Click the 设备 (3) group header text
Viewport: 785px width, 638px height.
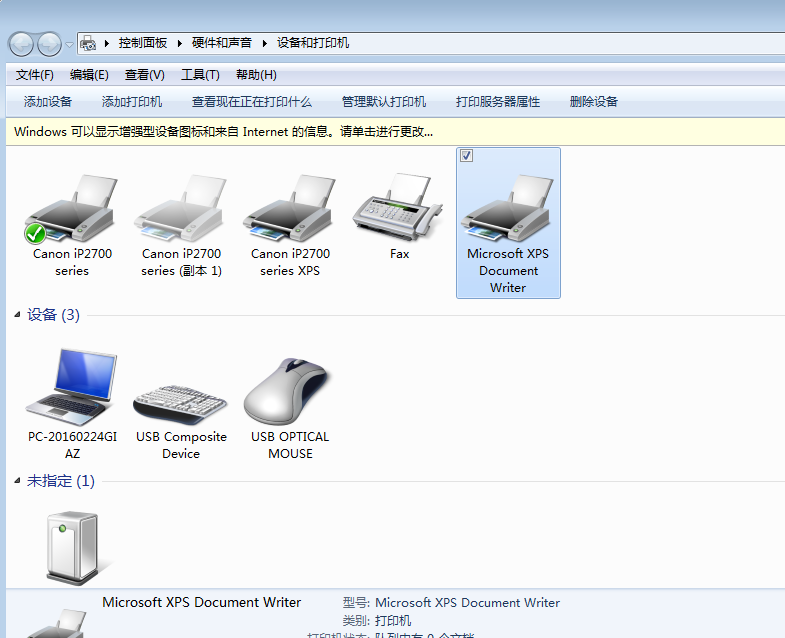53,315
